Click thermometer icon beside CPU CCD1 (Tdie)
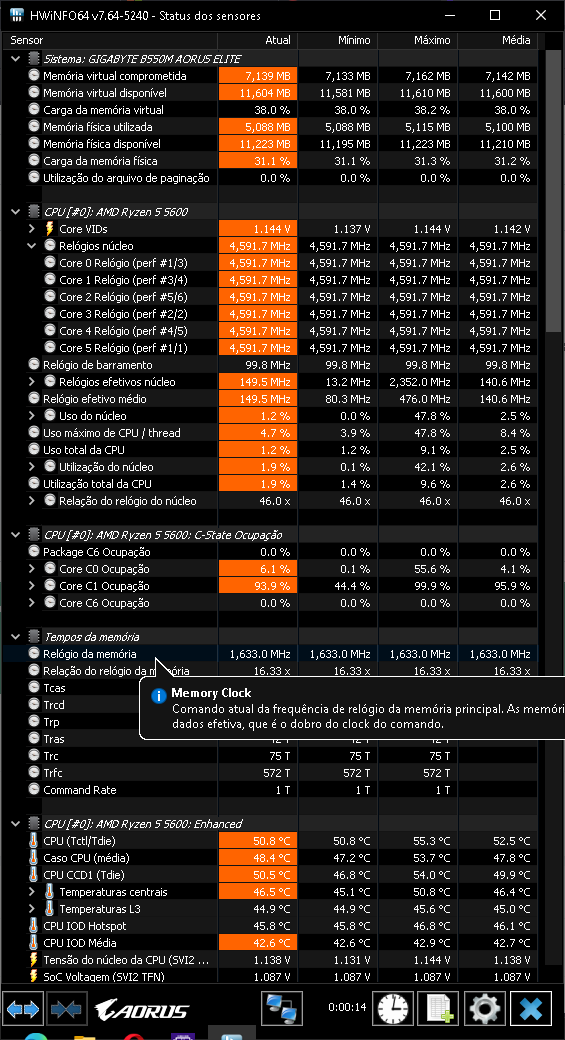The height and width of the screenshot is (1040, 565). tap(34, 875)
